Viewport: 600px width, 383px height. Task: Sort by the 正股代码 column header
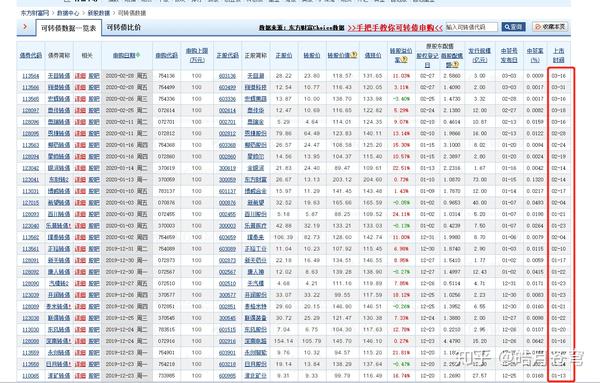227,55
